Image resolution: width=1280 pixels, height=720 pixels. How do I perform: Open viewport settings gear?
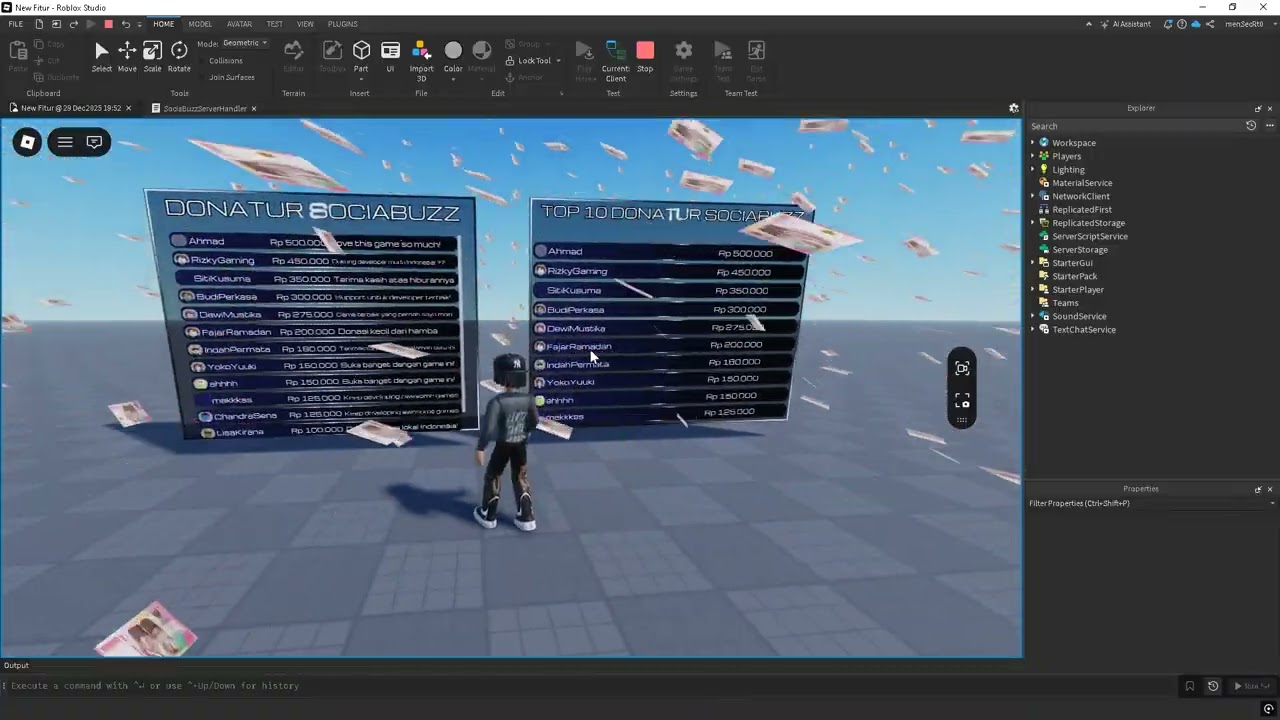tap(1013, 108)
